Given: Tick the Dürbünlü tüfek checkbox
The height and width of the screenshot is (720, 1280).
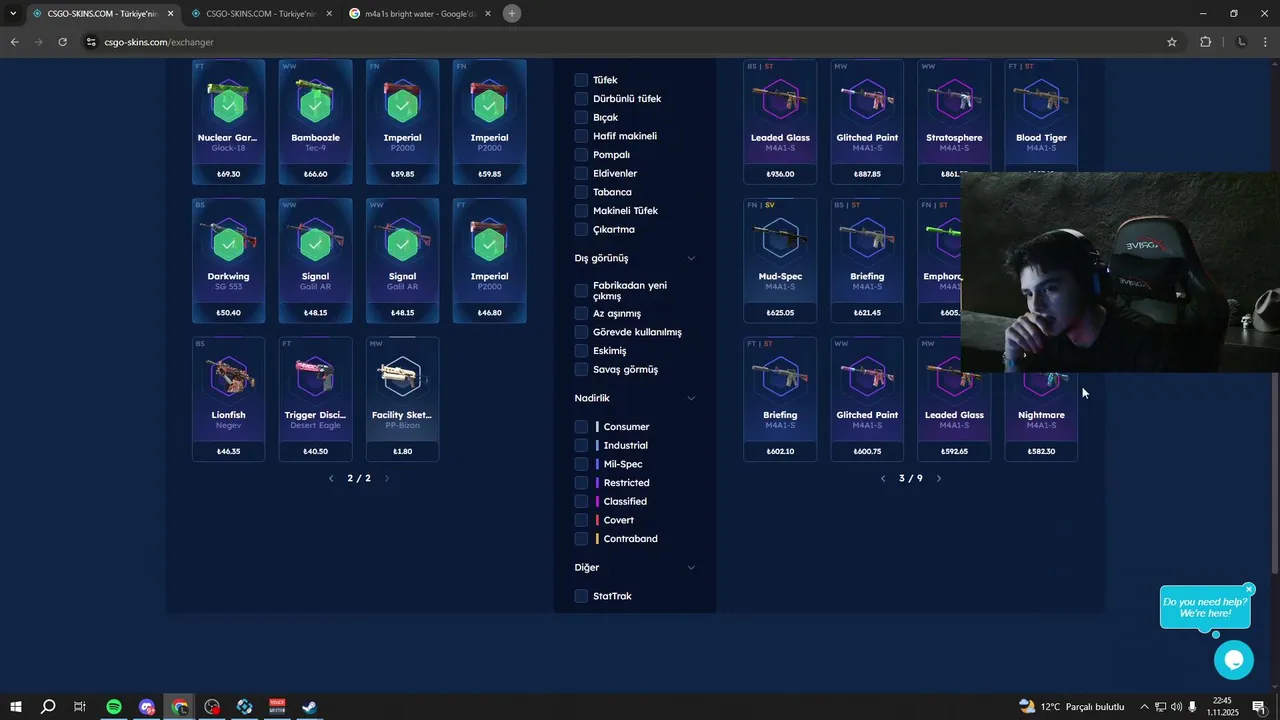Looking at the screenshot, I should click(581, 99).
